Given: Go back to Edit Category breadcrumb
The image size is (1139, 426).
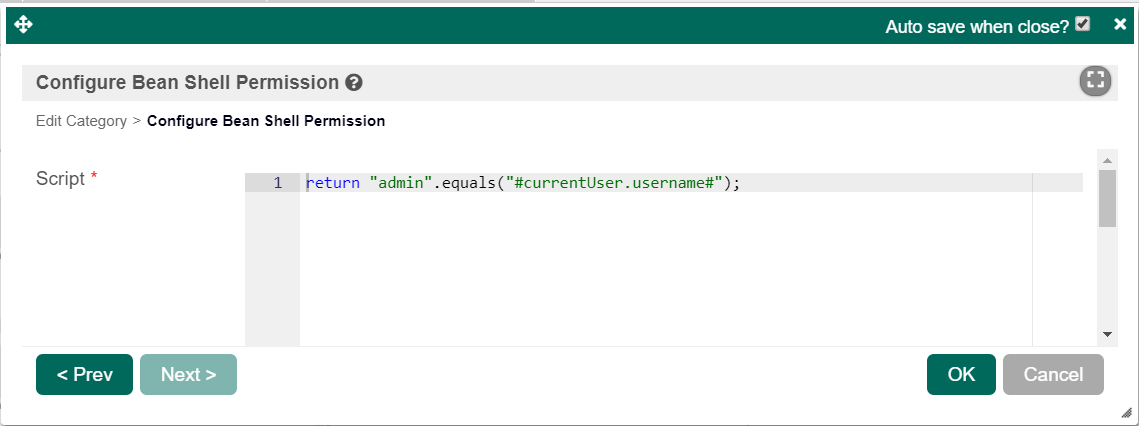Looking at the screenshot, I should click(x=81, y=121).
